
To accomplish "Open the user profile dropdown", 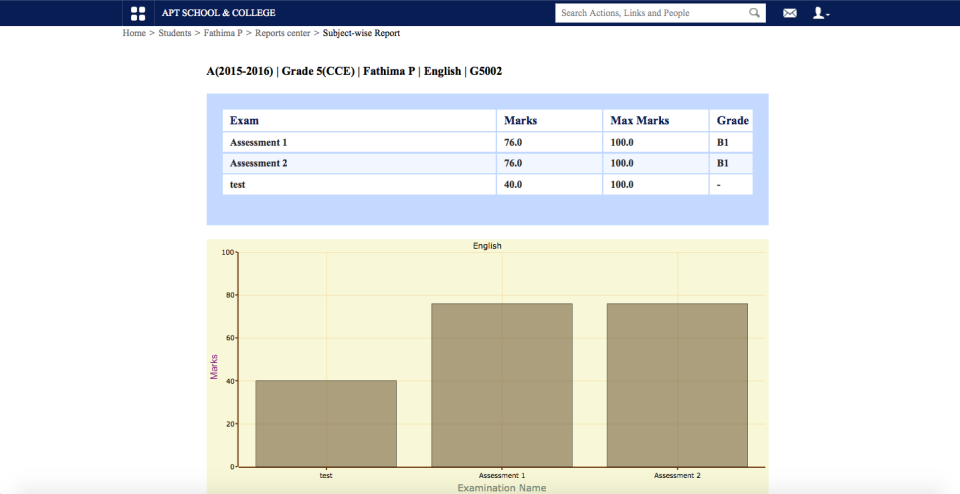I will click(821, 13).
